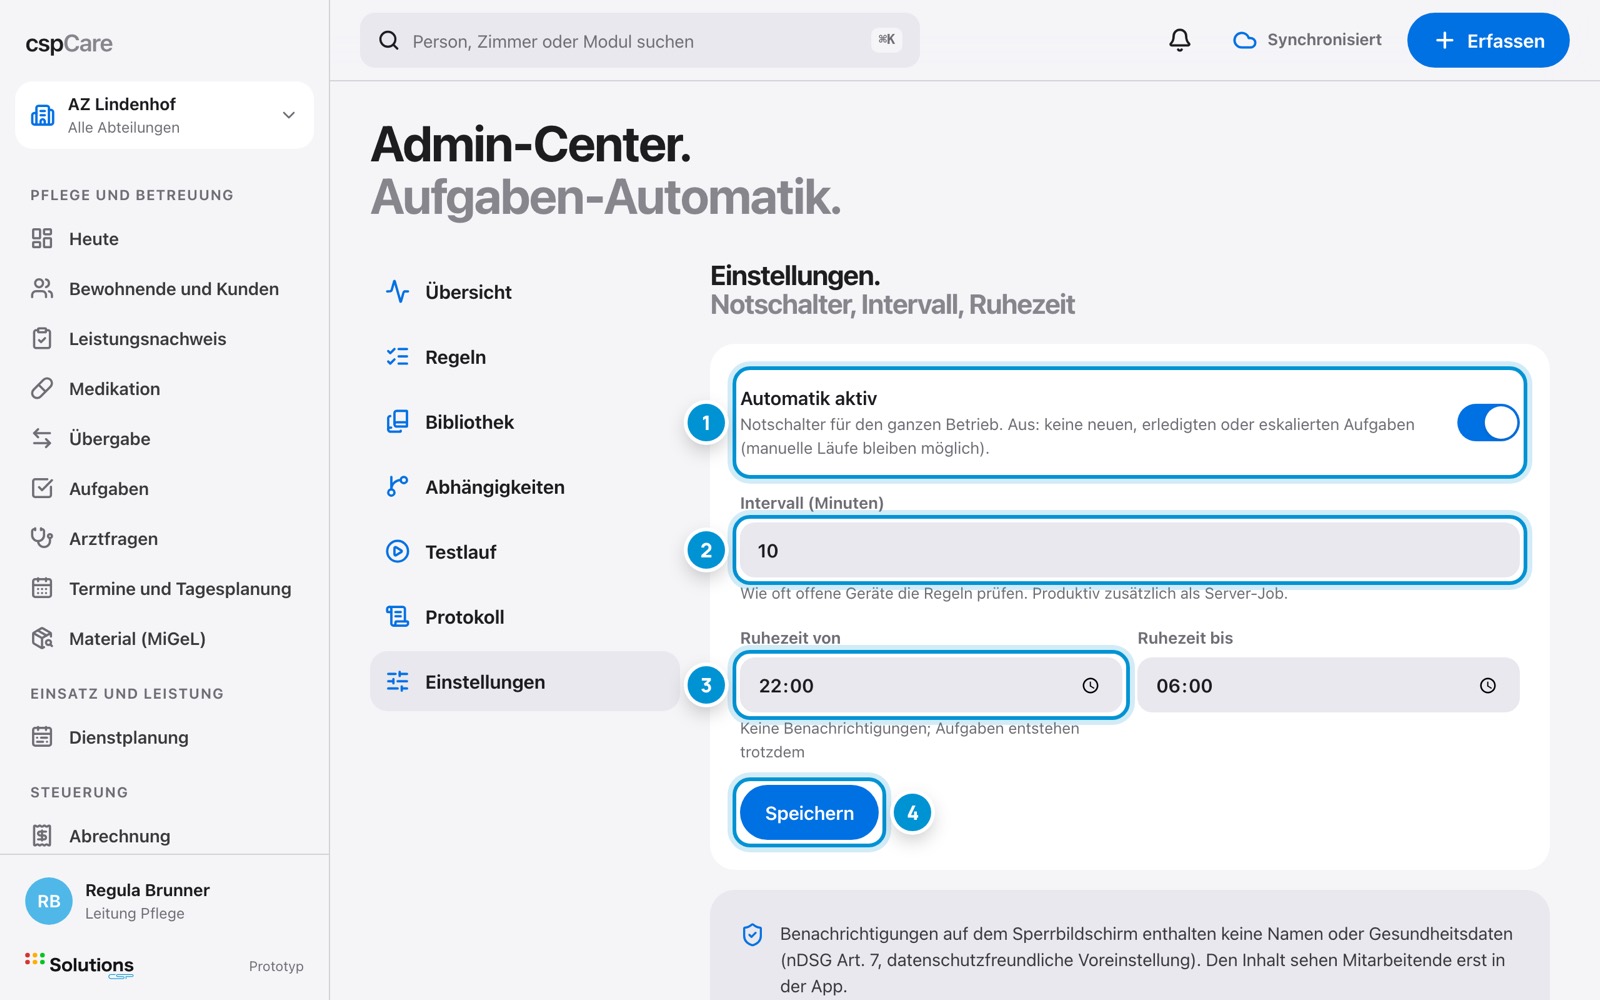Viewport: 1600px width, 1000px height.
Task: Open Heute in the sidebar
Action: [x=164, y=238]
